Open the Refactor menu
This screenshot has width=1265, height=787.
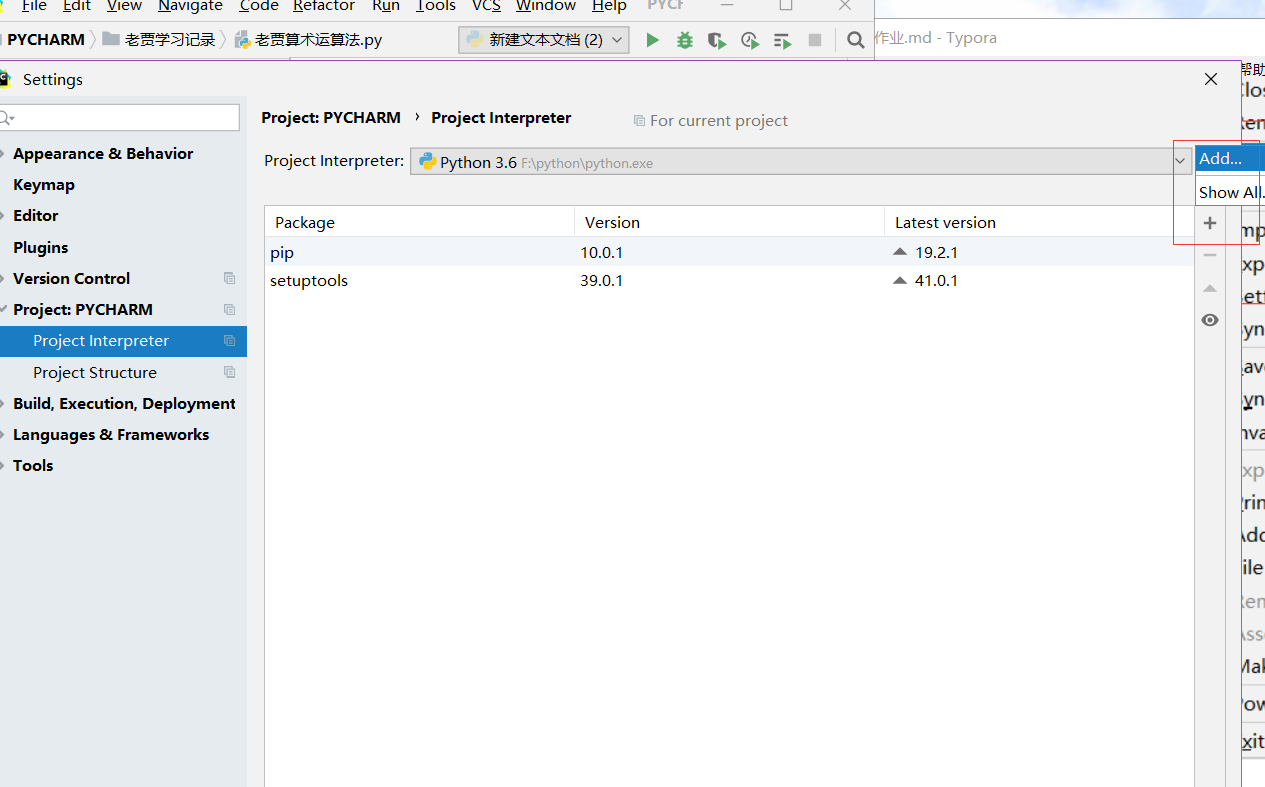coord(324,6)
